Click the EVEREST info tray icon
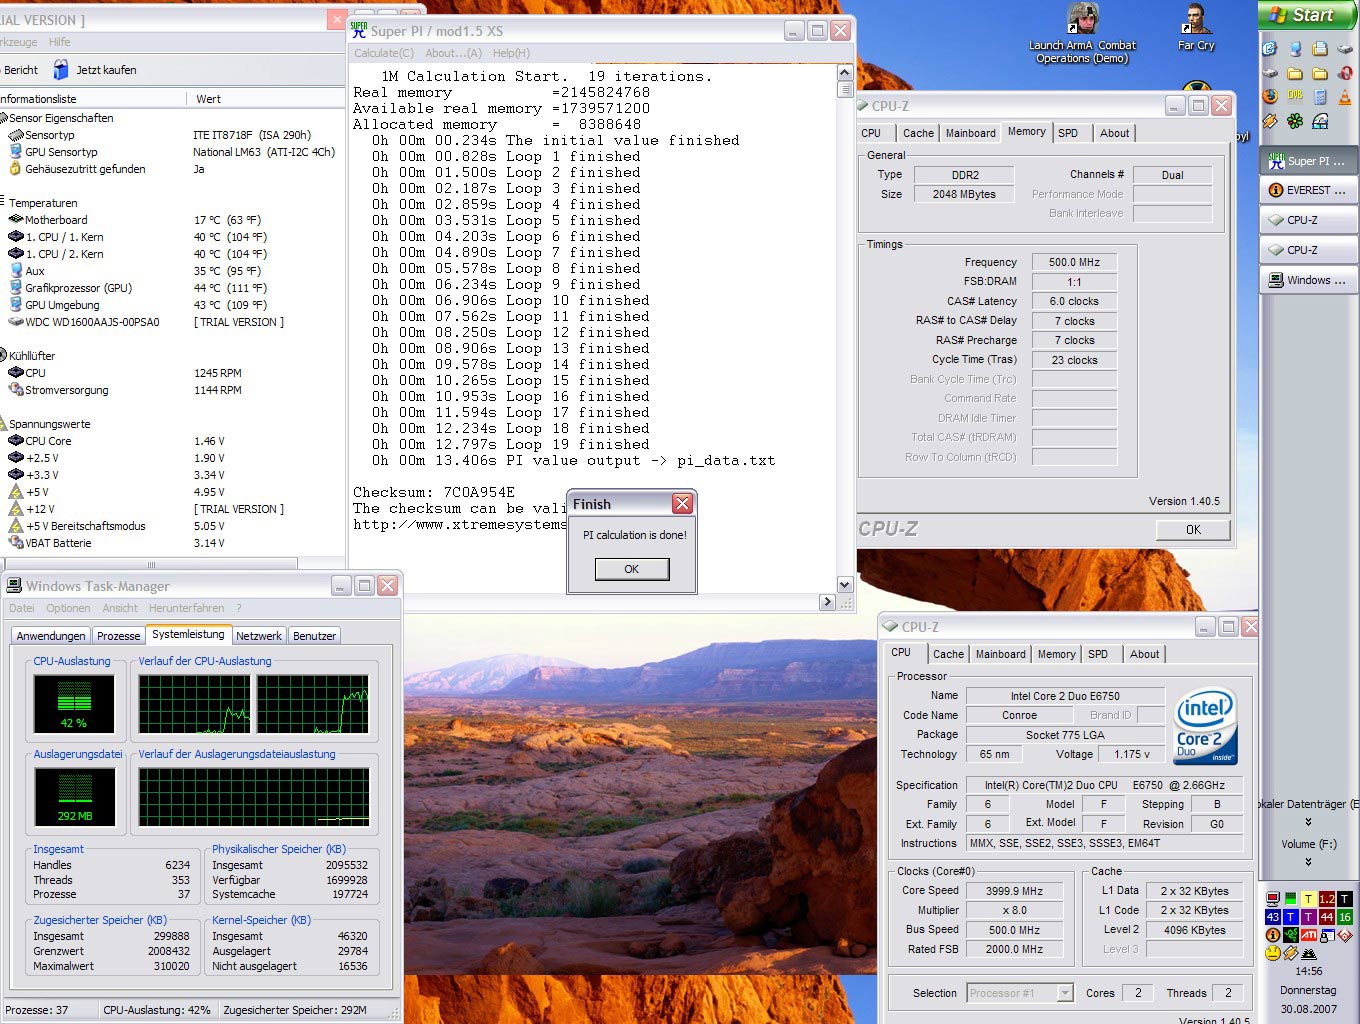 [1273, 935]
